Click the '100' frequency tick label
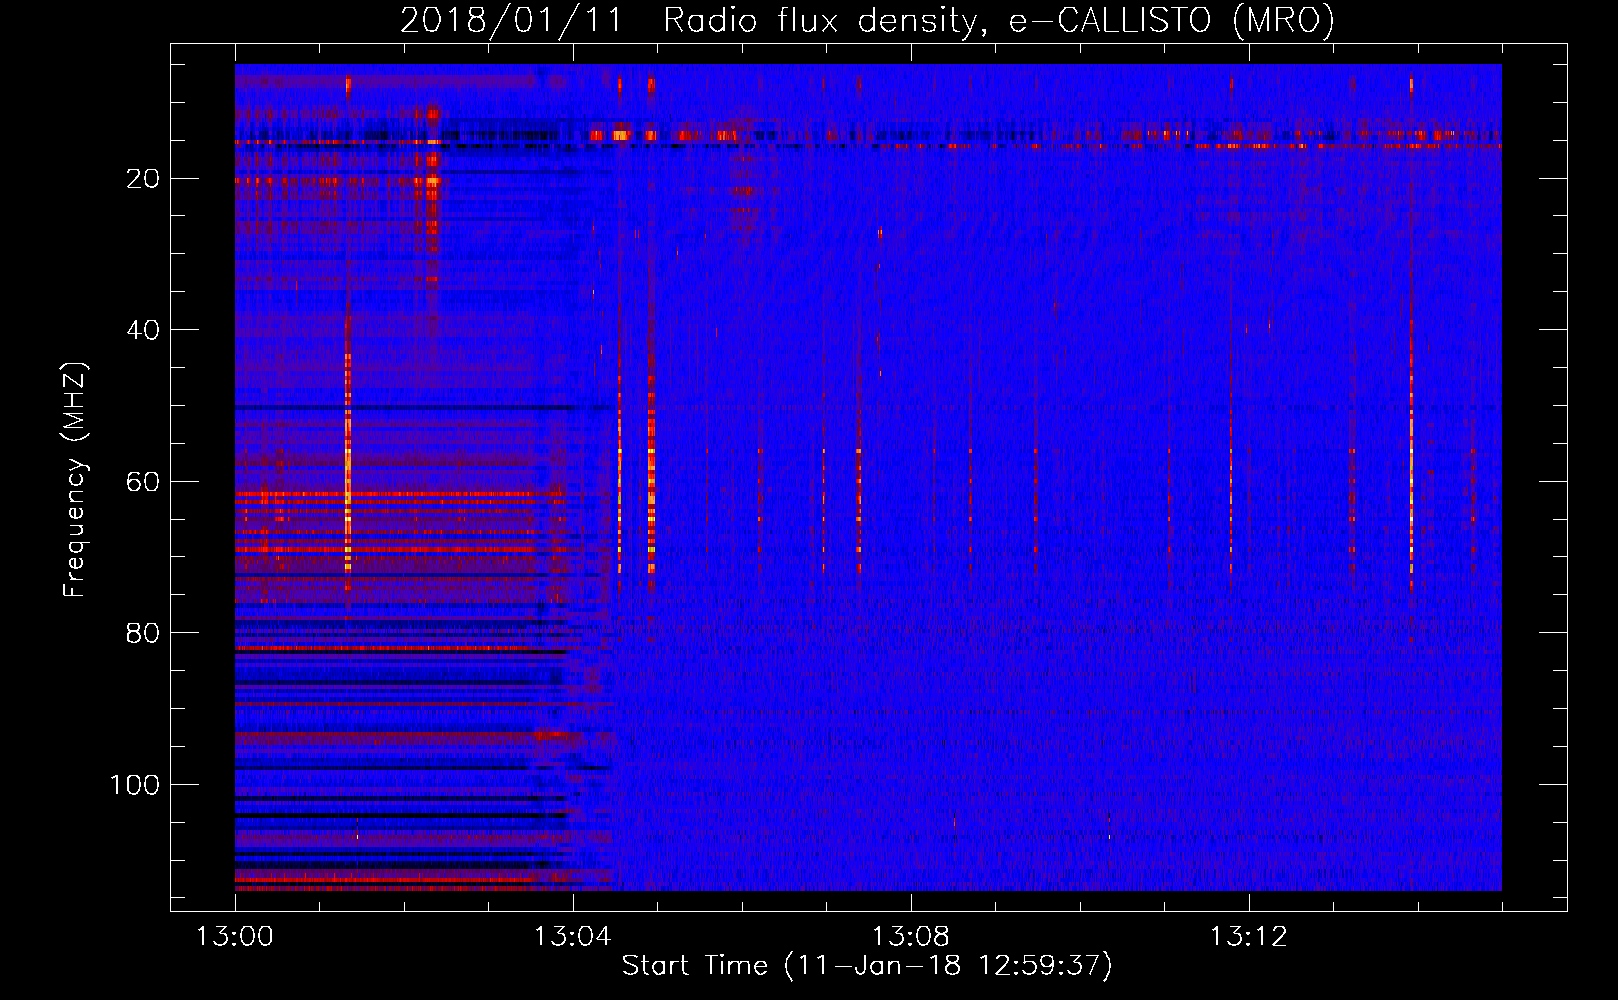1618x1000 pixels. 135,785
